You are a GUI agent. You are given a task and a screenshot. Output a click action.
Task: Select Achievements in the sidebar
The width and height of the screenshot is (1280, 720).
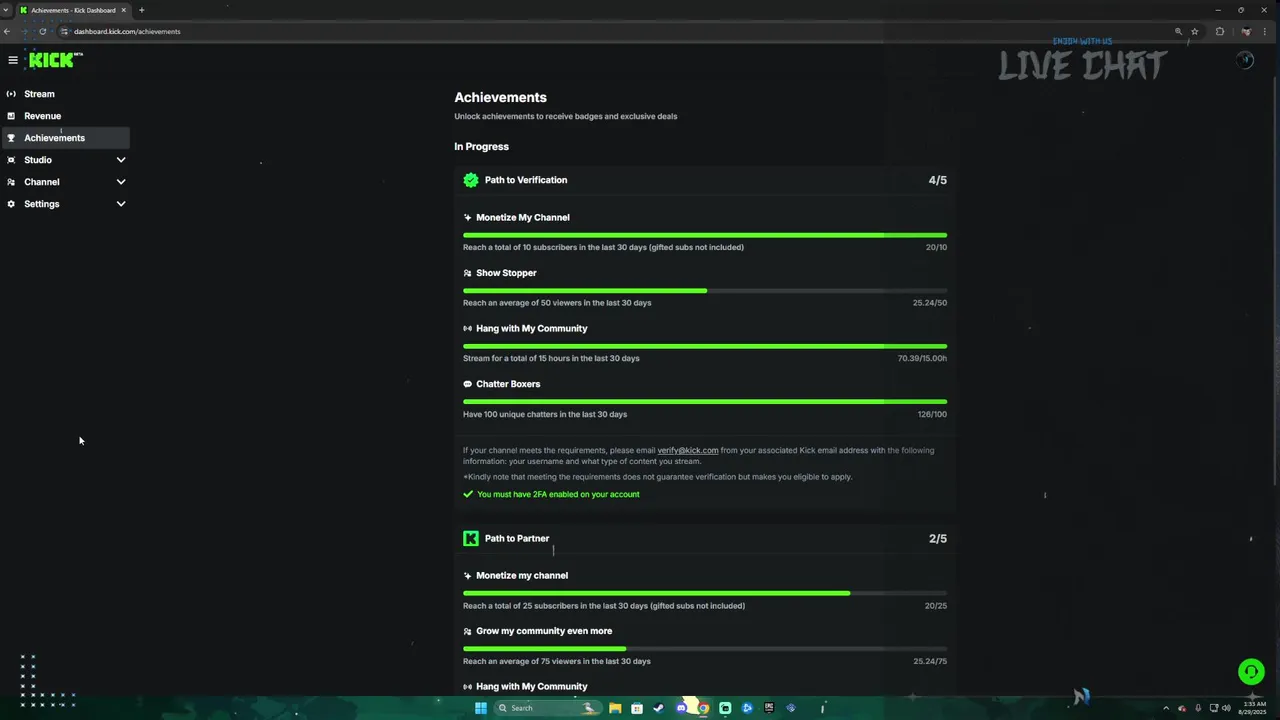pos(66,138)
